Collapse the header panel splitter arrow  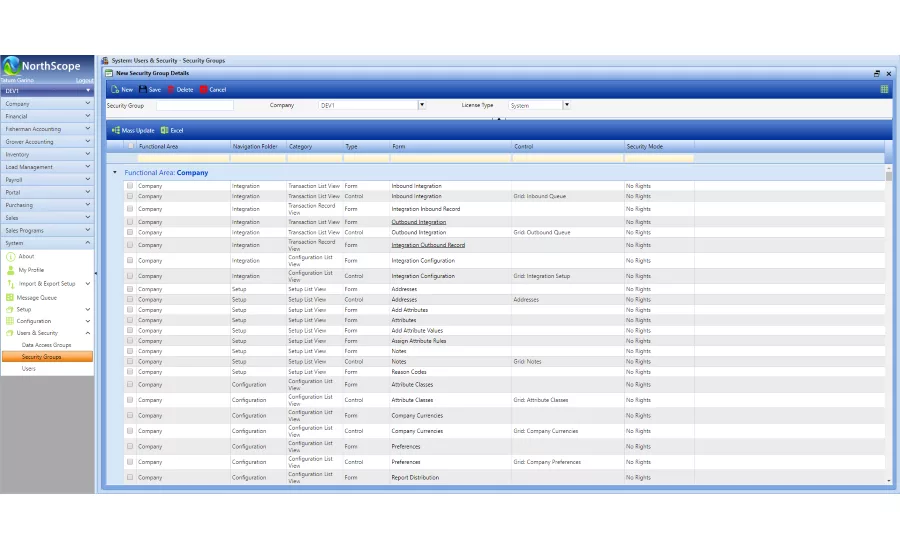499,119
